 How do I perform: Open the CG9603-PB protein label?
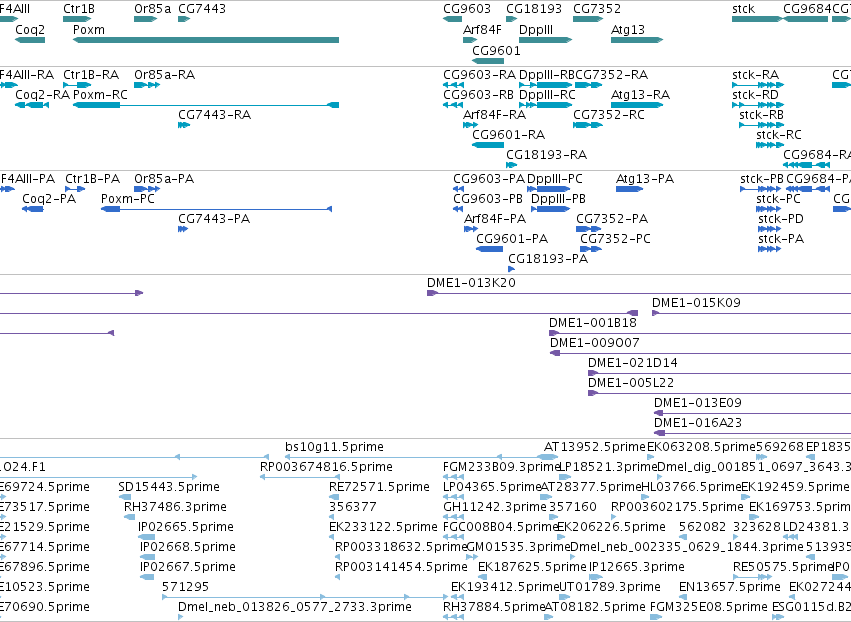pos(488,199)
